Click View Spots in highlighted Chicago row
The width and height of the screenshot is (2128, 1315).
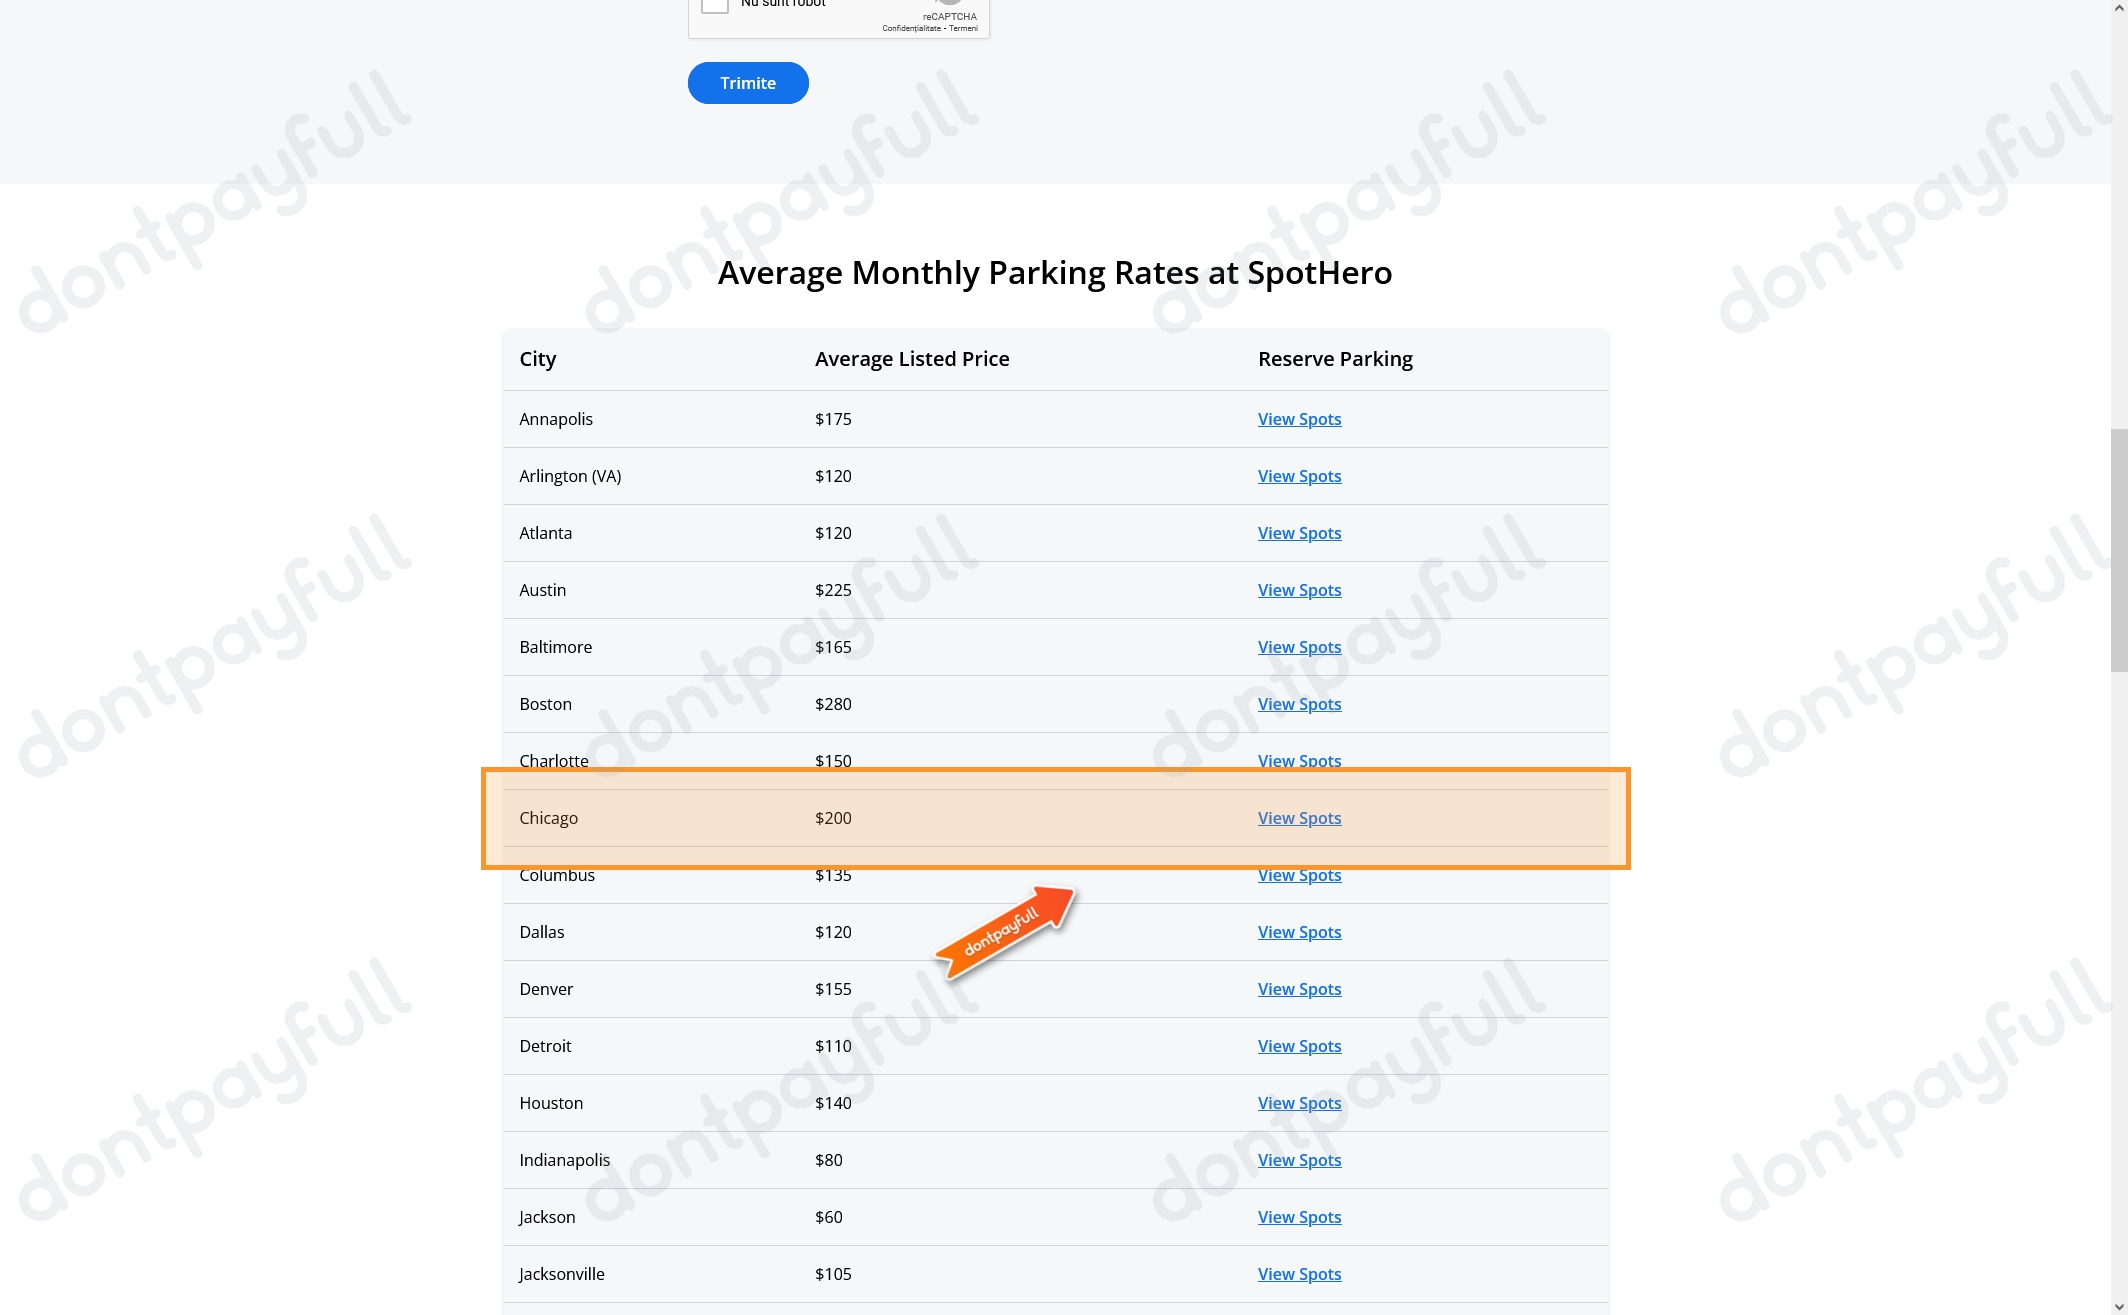(1299, 818)
